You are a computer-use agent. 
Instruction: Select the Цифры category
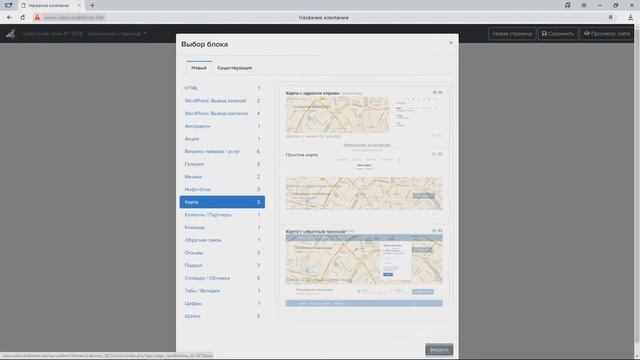point(222,303)
